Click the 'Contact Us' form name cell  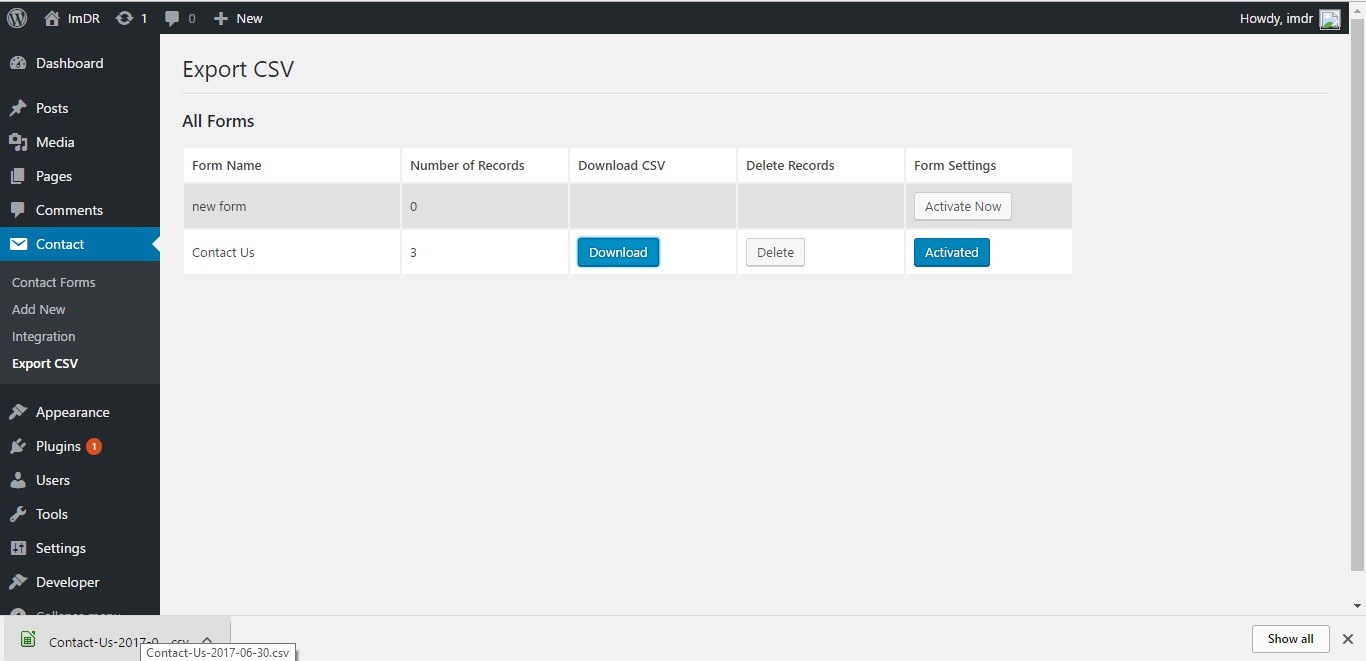point(292,252)
